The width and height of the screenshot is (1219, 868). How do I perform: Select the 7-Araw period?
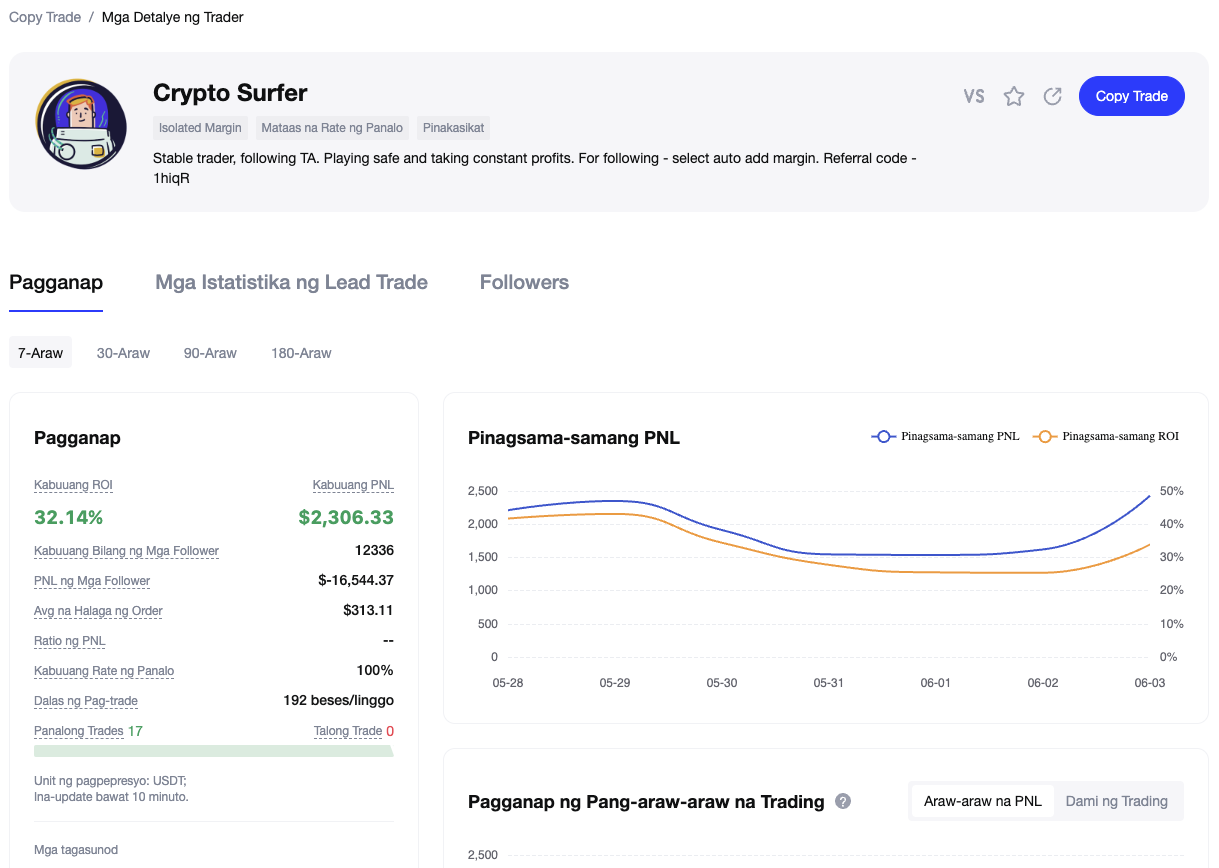click(41, 353)
